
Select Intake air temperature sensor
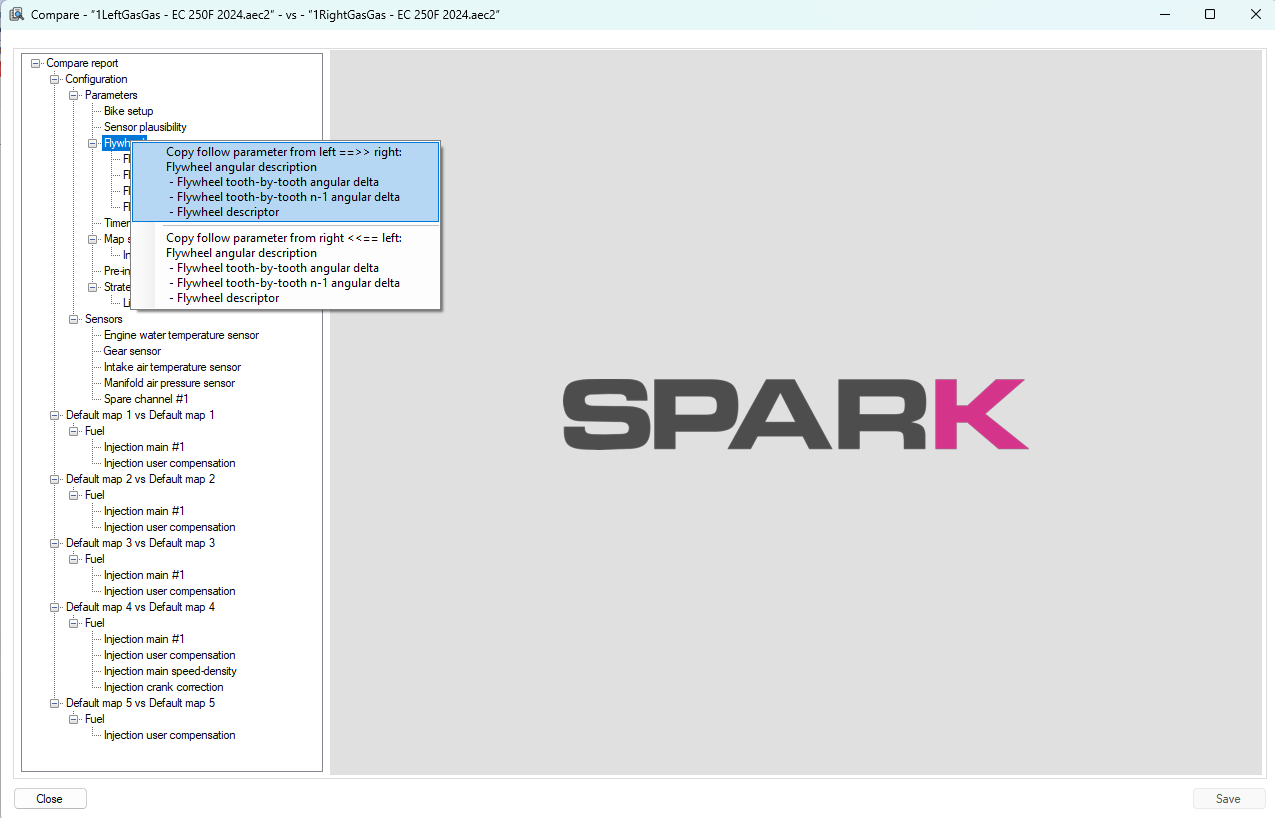point(172,367)
